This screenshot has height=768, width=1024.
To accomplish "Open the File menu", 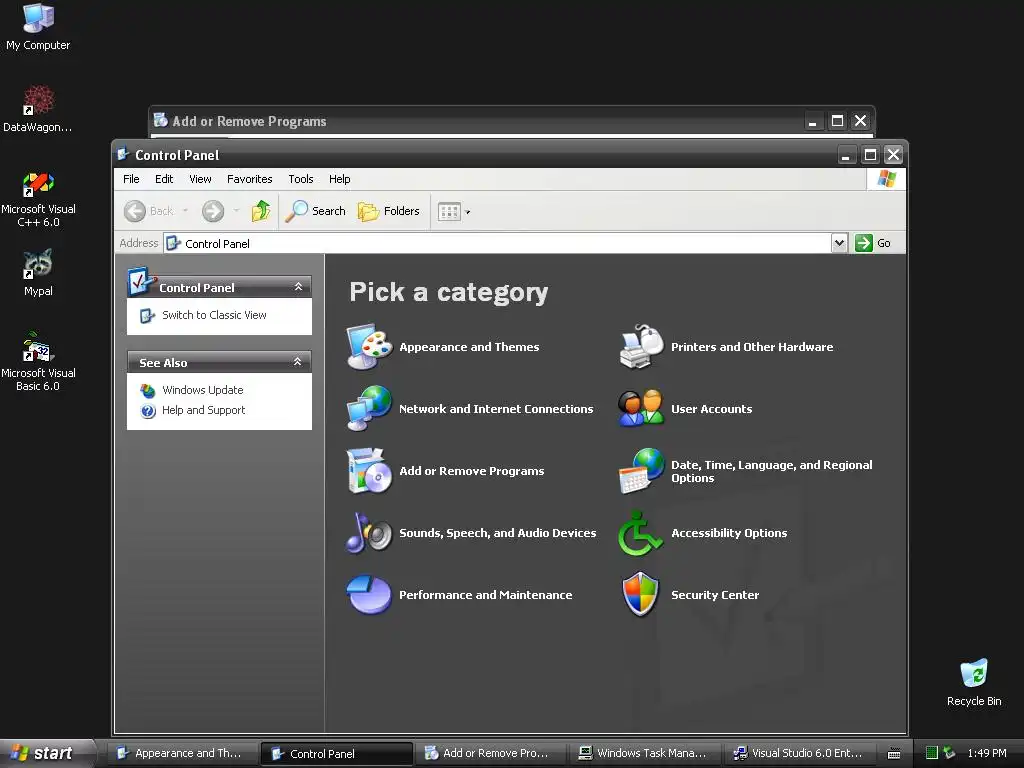I will point(131,179).
